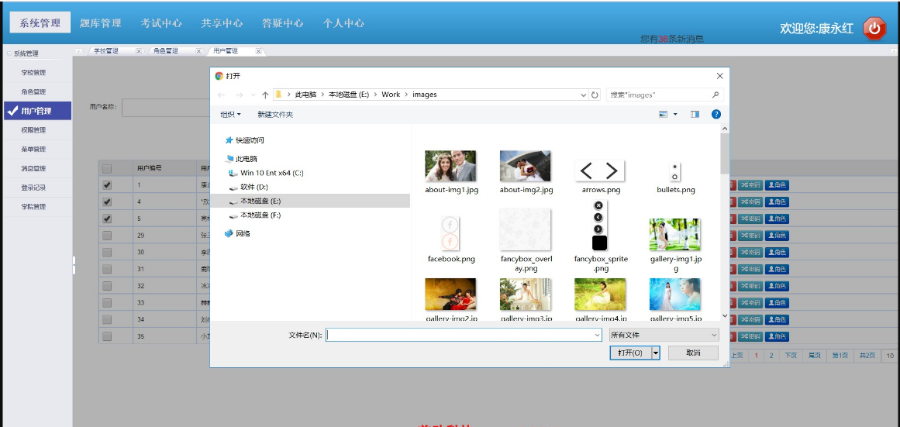Click 取消 to cancel the dialog
The width and height of the screenshot is (900, 427).
(693, 352)
